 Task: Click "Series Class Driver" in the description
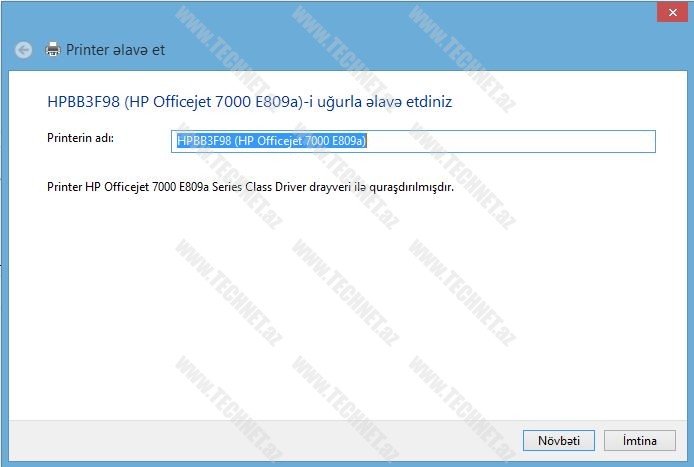click(x=284, y=187)
